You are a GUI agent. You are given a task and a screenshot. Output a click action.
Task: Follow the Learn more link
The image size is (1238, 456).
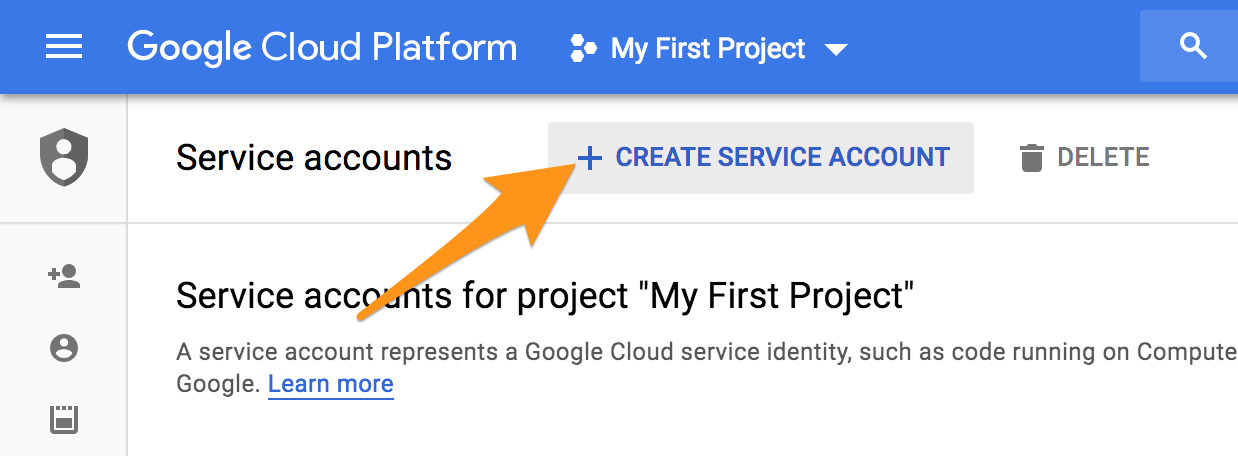coord(331,384)
